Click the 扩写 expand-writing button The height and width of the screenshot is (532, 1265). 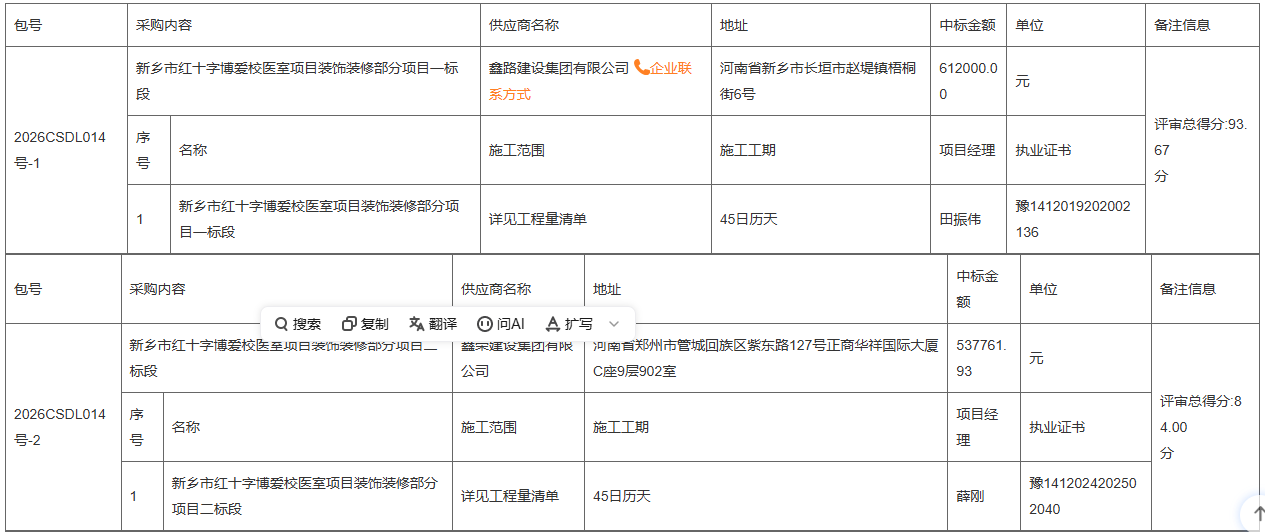569,324
